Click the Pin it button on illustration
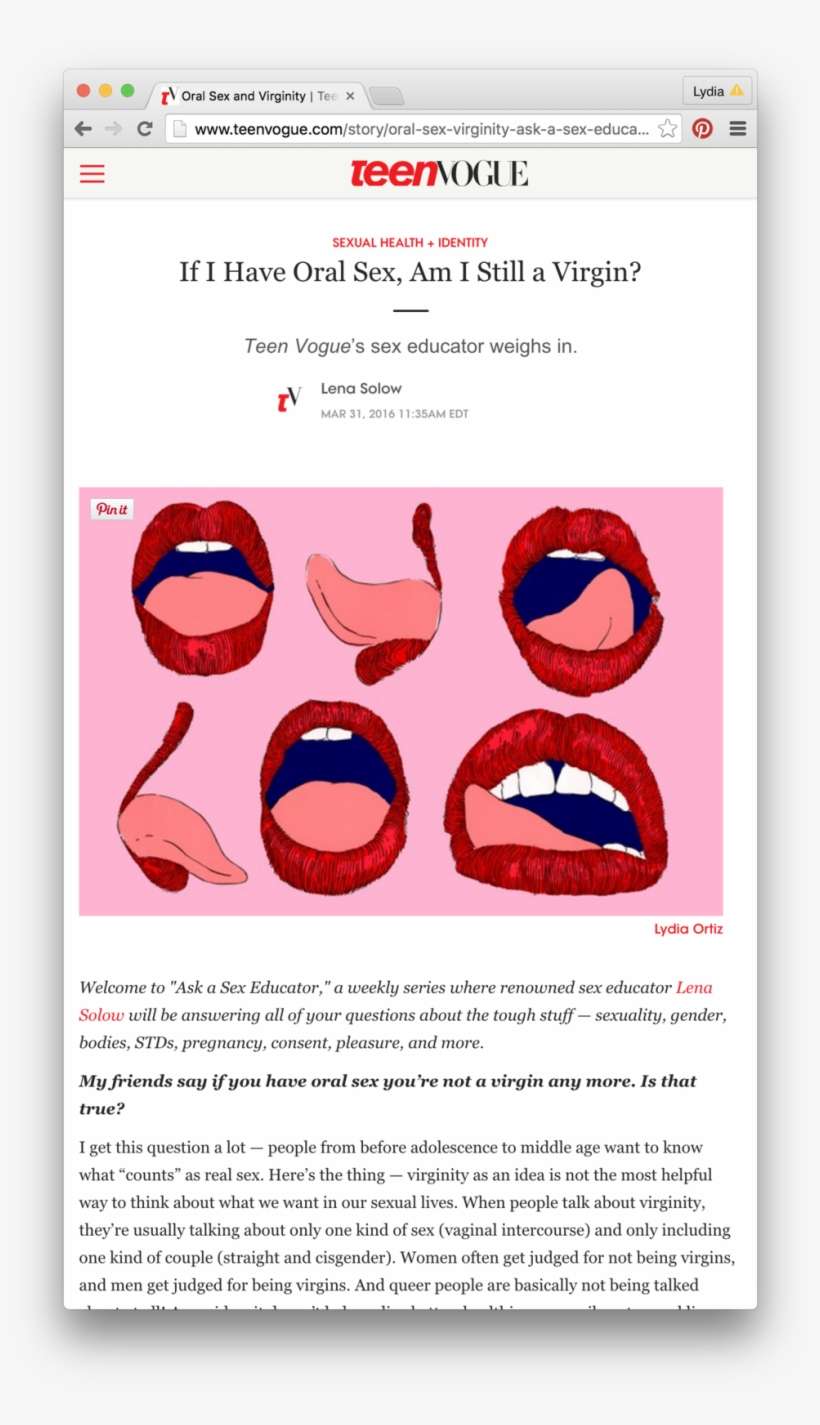Screen dimensions: 820x1425 111,509
